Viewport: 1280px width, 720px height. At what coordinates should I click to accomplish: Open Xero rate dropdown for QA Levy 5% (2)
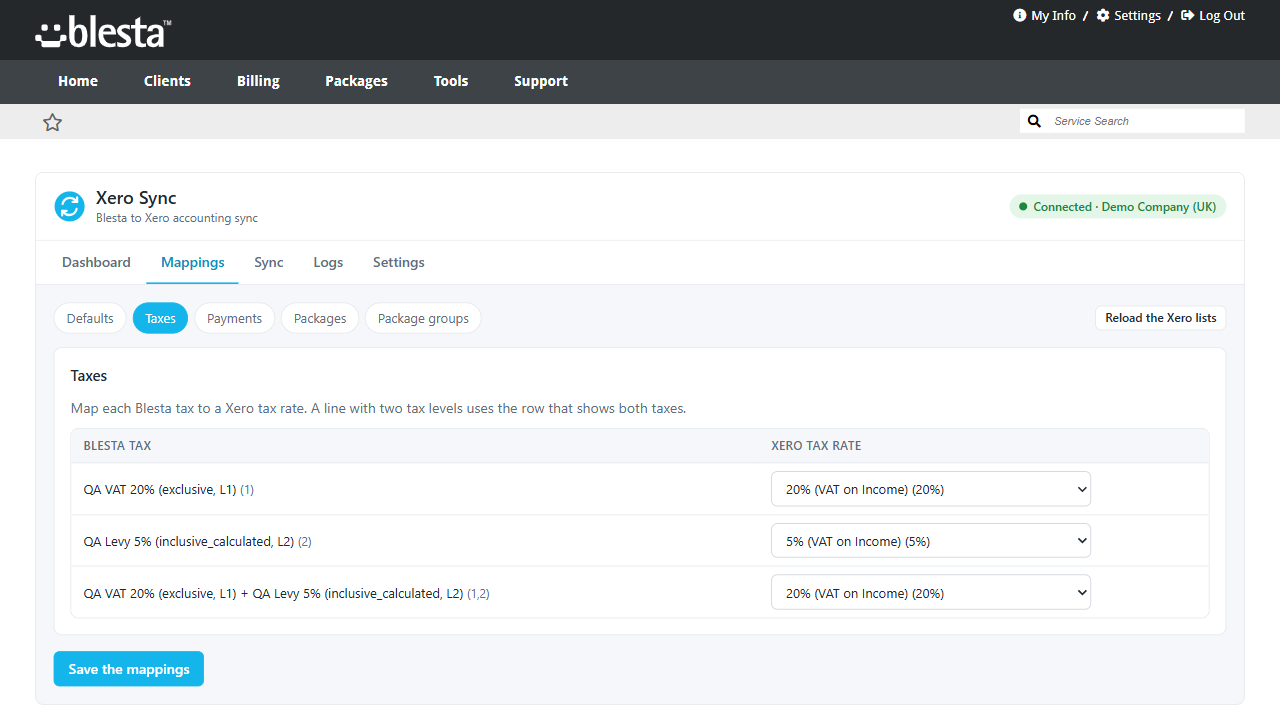coord(931,541)
